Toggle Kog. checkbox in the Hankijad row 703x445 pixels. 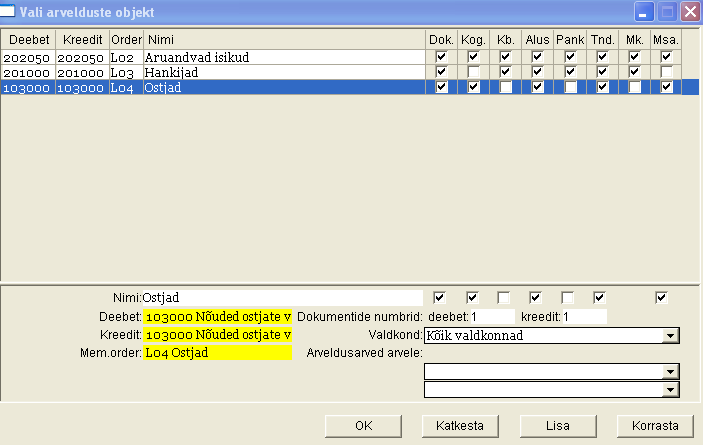click(473, 73)
